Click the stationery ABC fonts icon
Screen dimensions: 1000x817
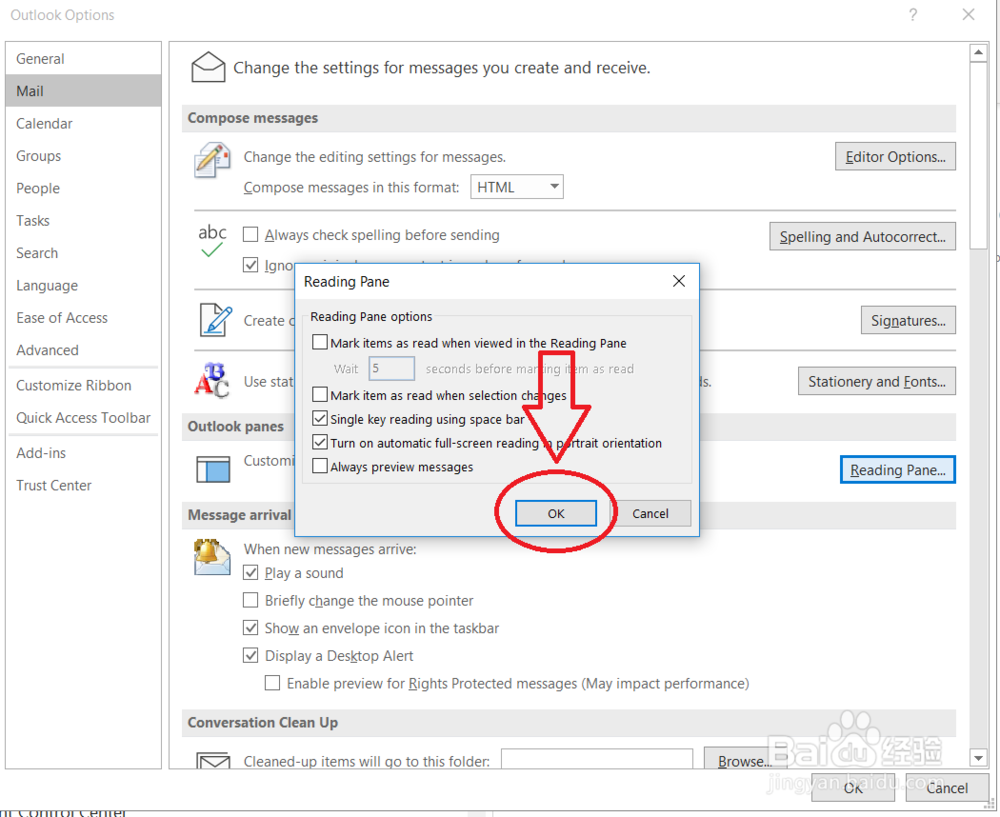click(x=212, y=380)
